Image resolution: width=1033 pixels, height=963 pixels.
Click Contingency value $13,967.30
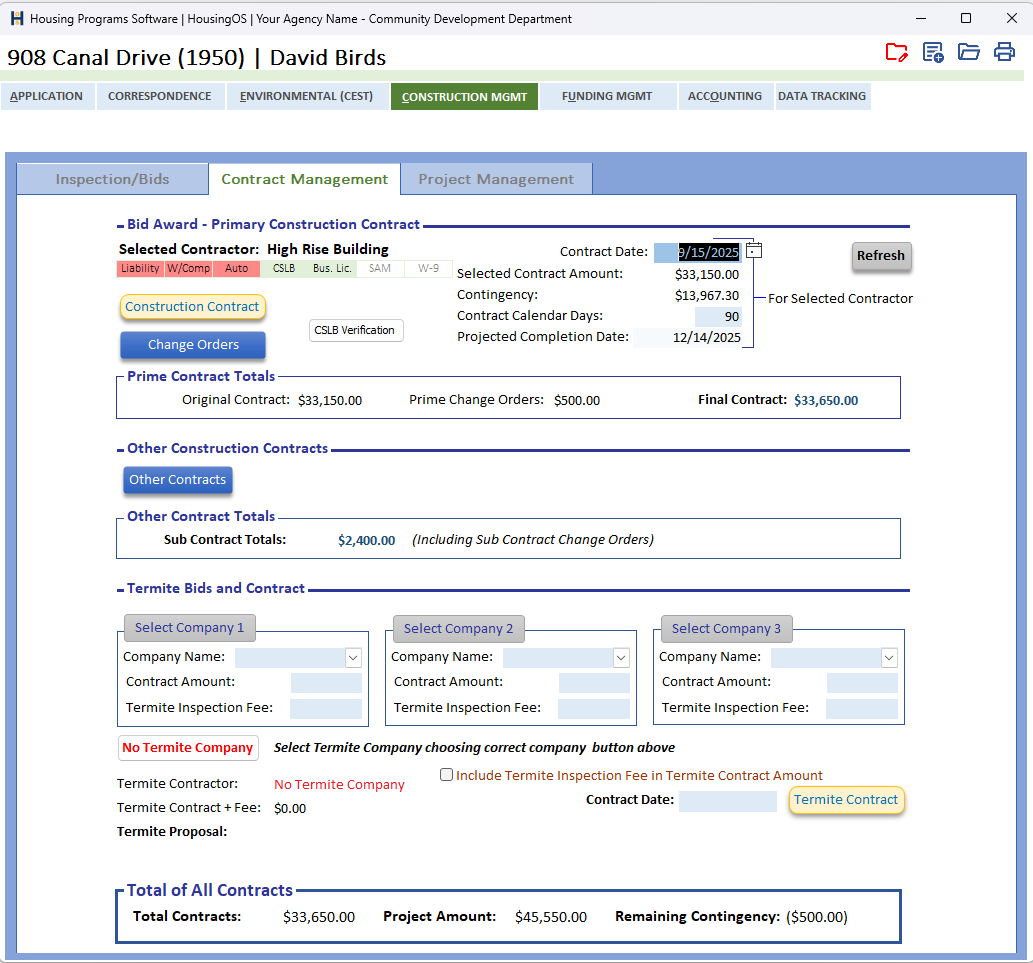707,296
